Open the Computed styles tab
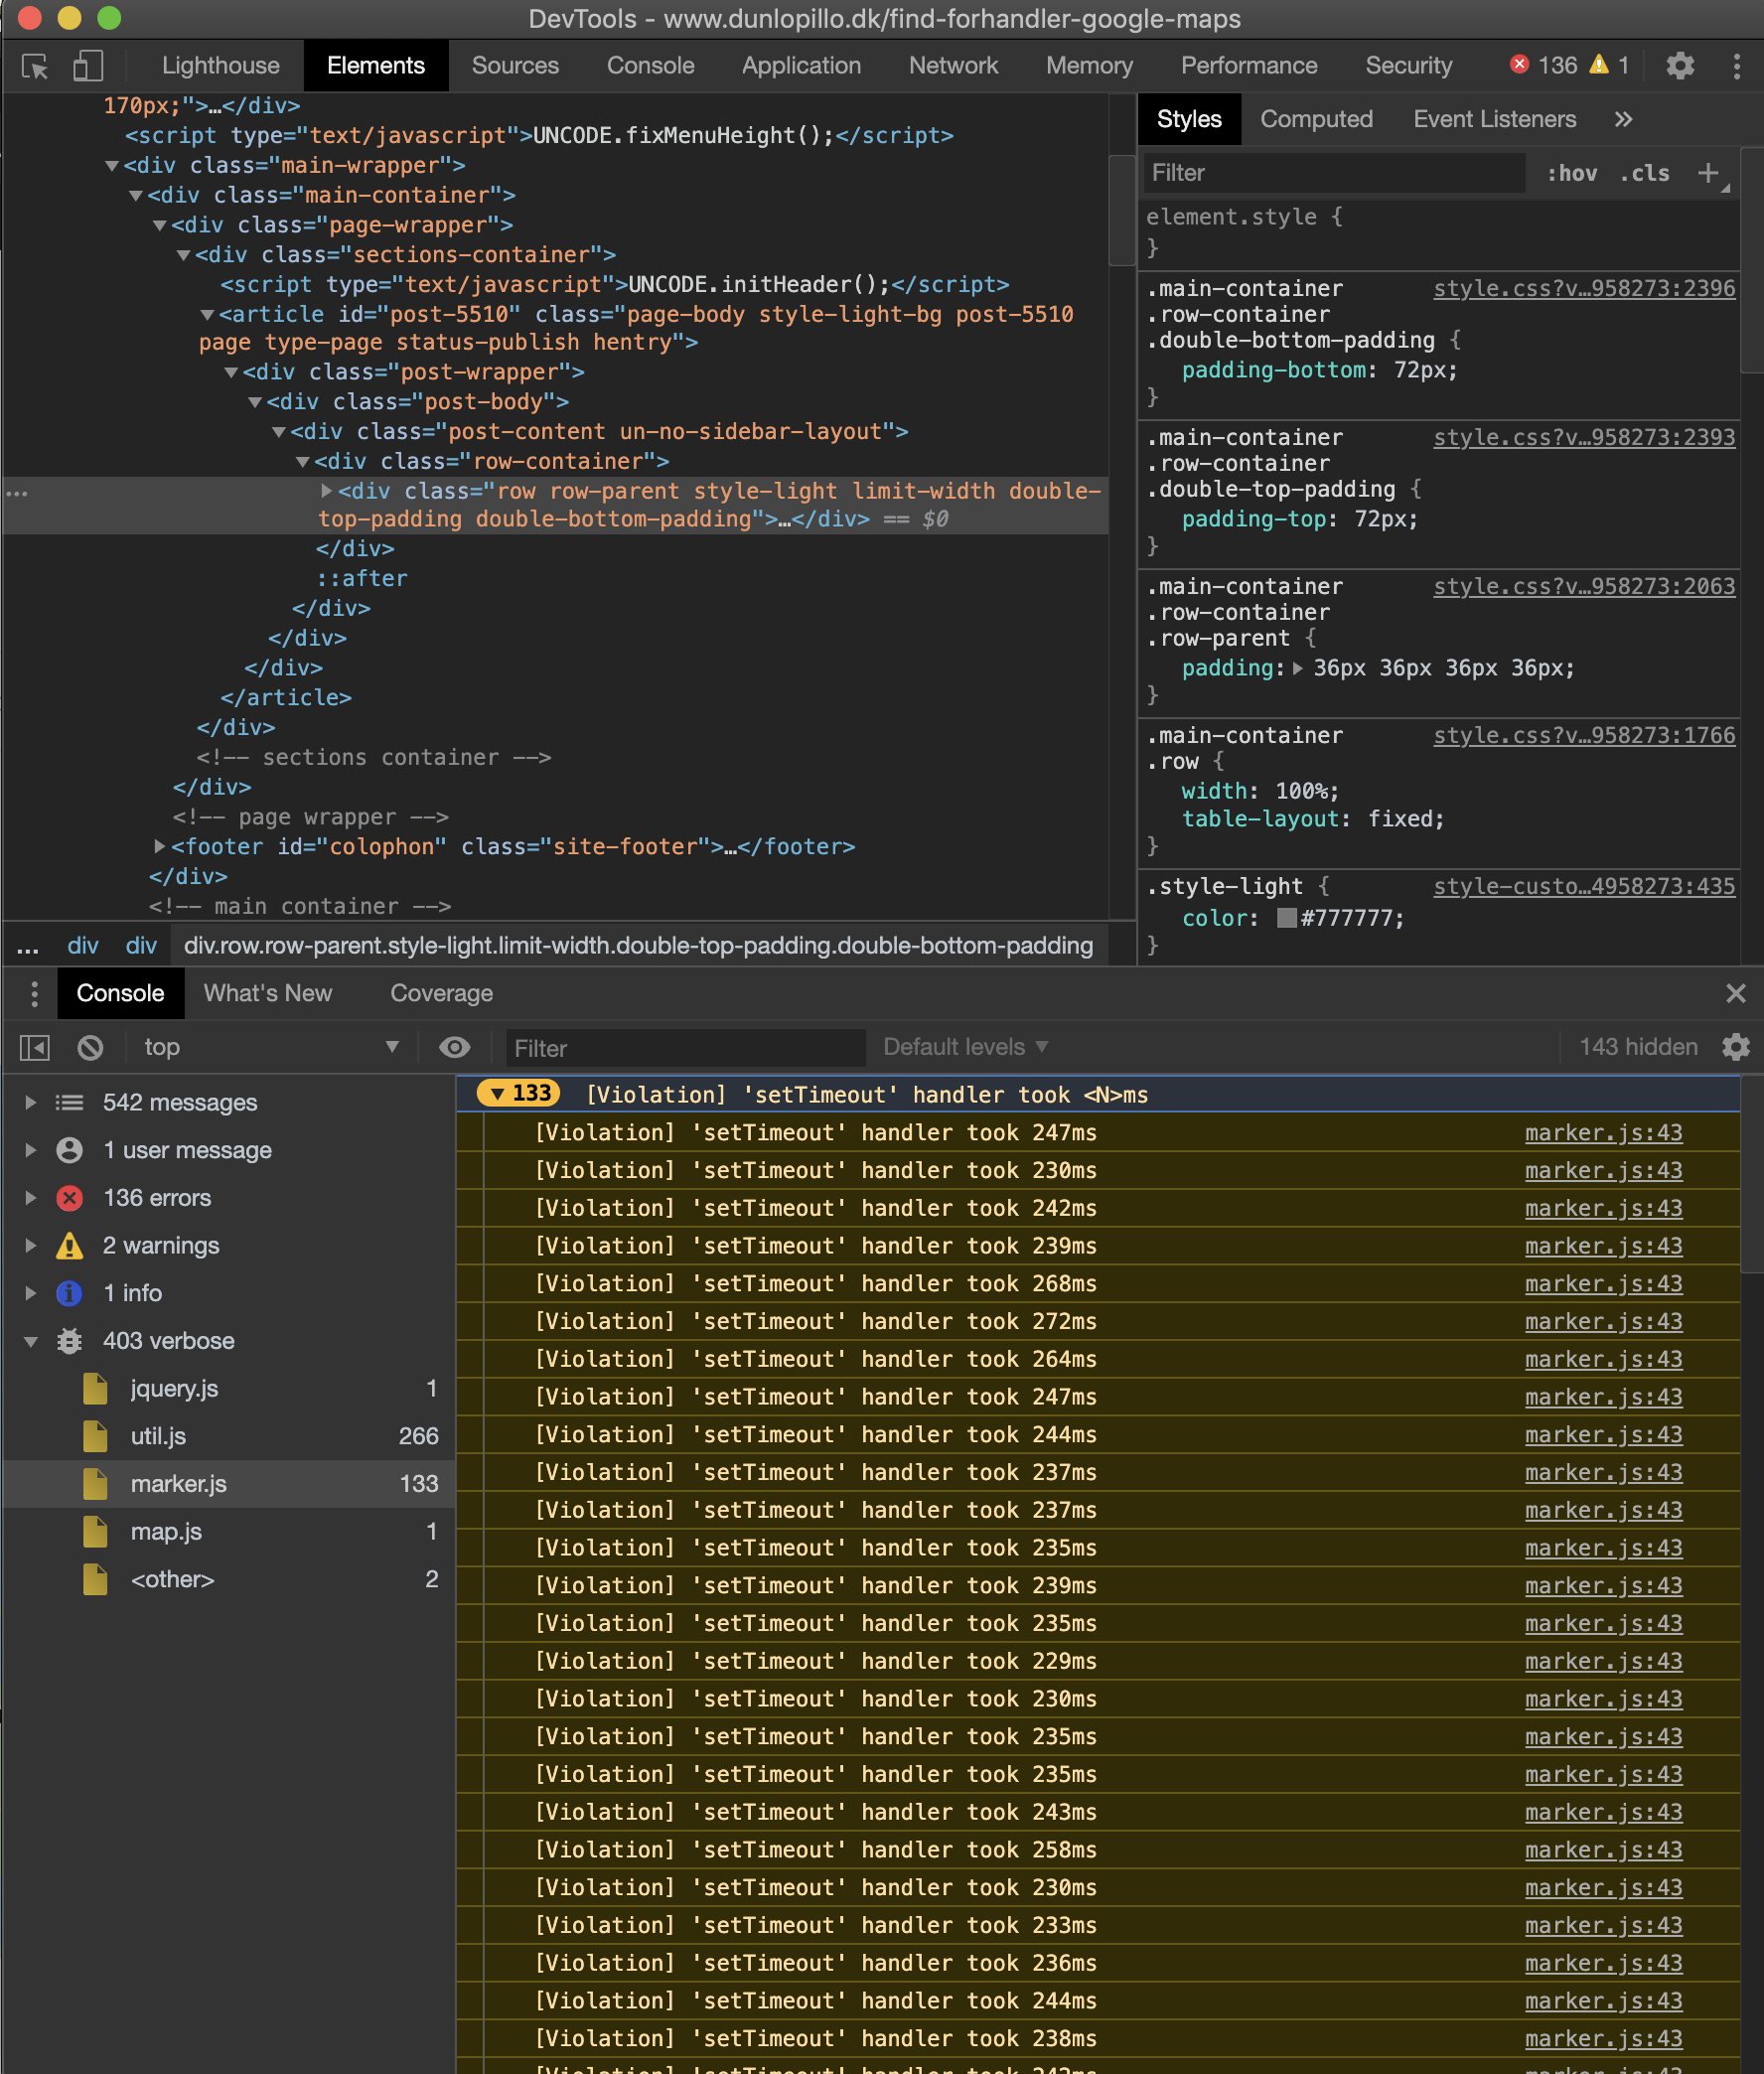Screen dimensions: 1764x2074 (x=1316, y=119)
